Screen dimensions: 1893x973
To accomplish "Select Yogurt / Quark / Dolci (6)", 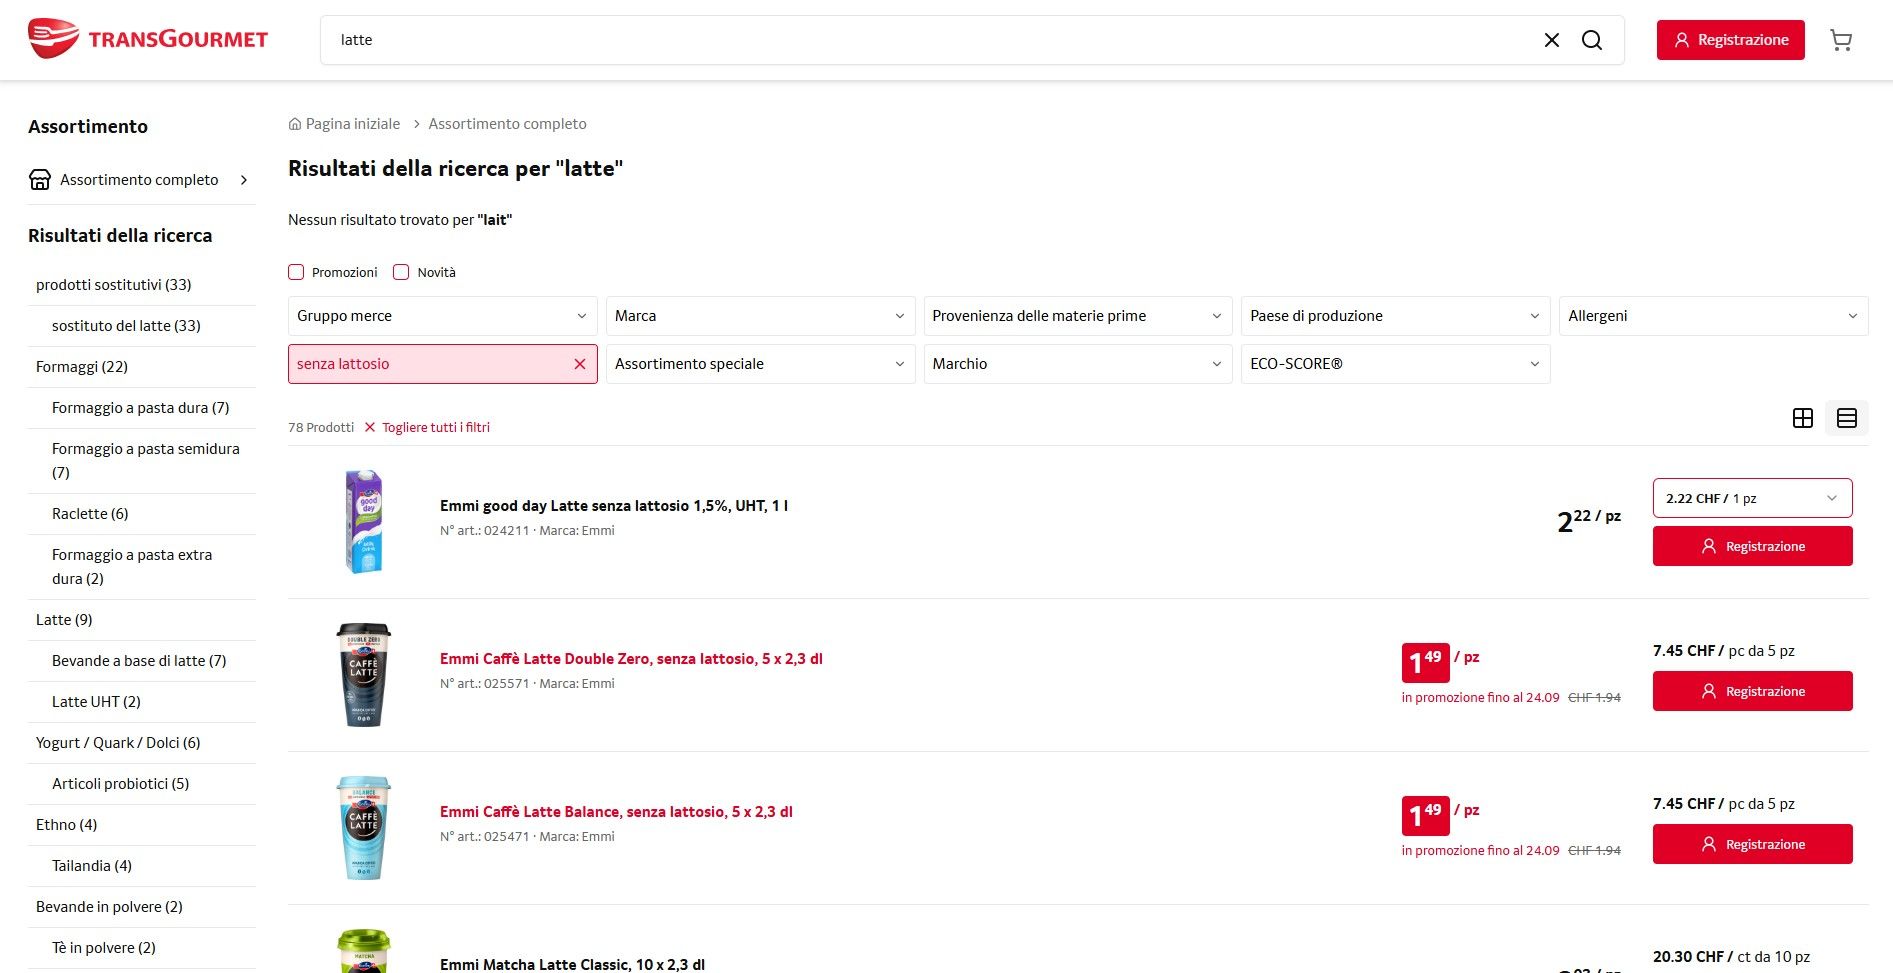I will [118, 743].
